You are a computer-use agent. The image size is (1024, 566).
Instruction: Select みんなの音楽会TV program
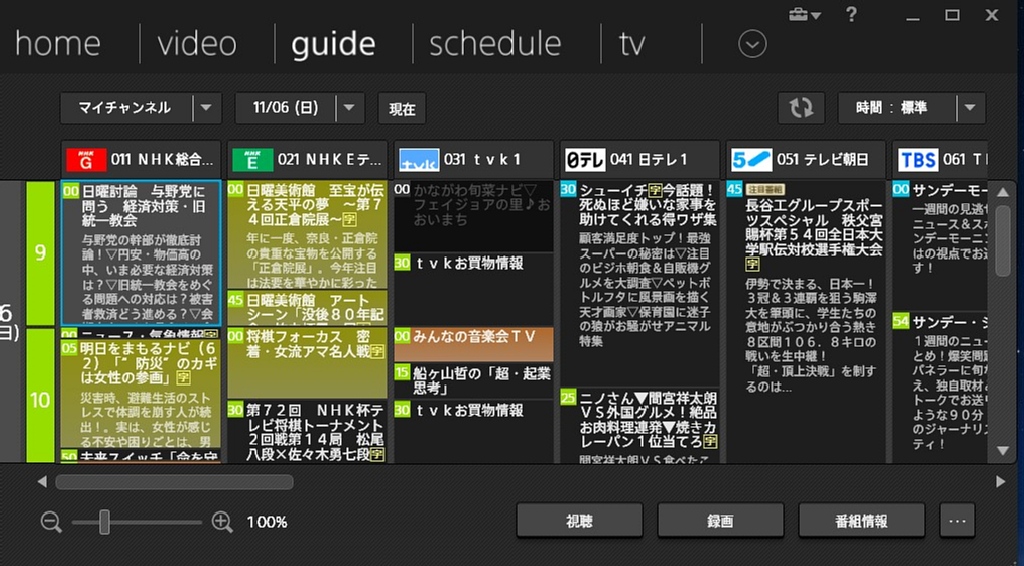(x=473, y=345)
